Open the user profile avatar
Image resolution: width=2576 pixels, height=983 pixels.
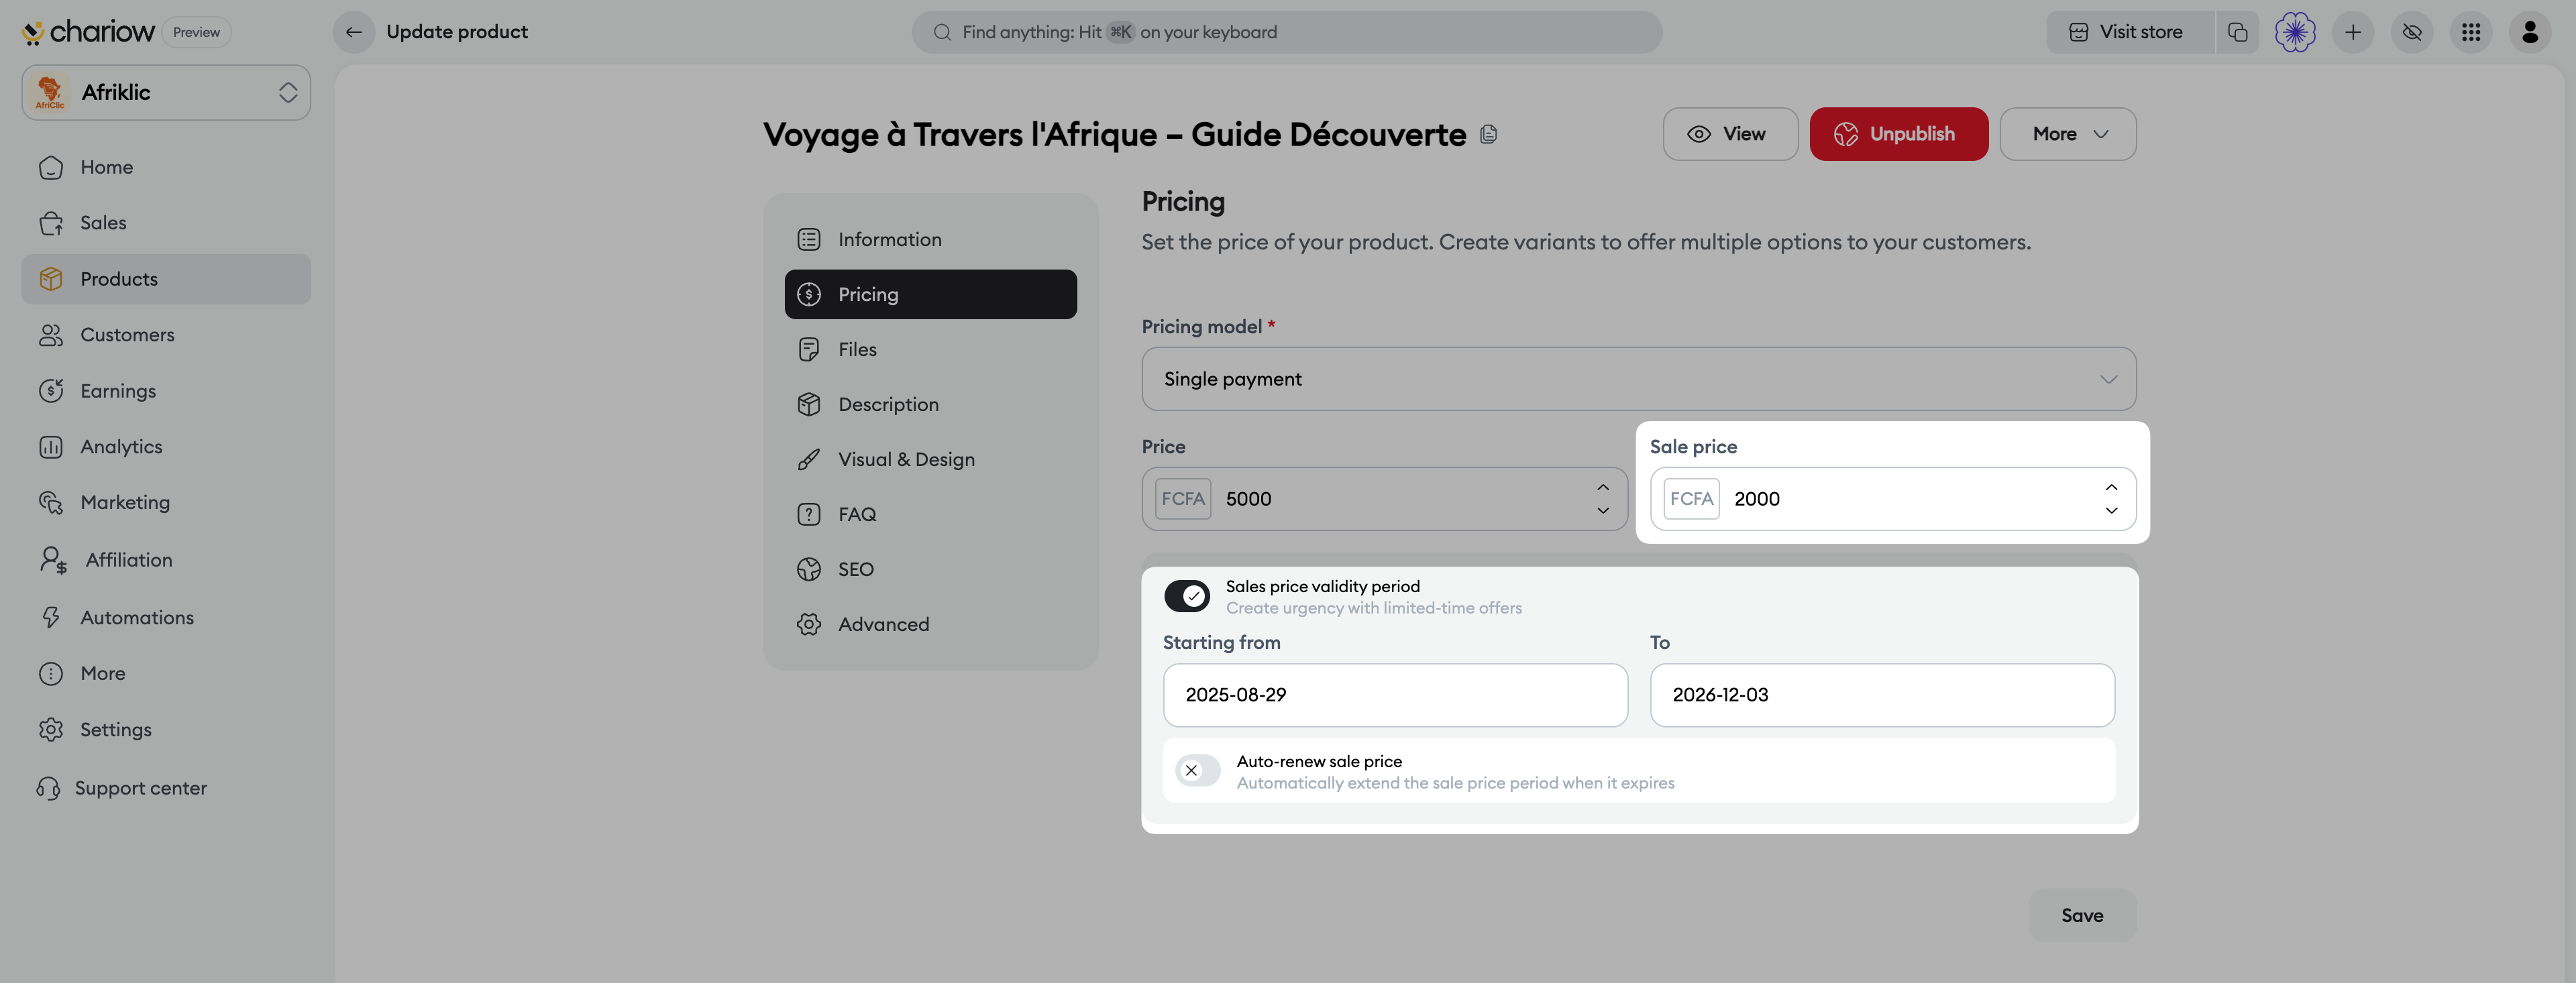coord(2530,32)
